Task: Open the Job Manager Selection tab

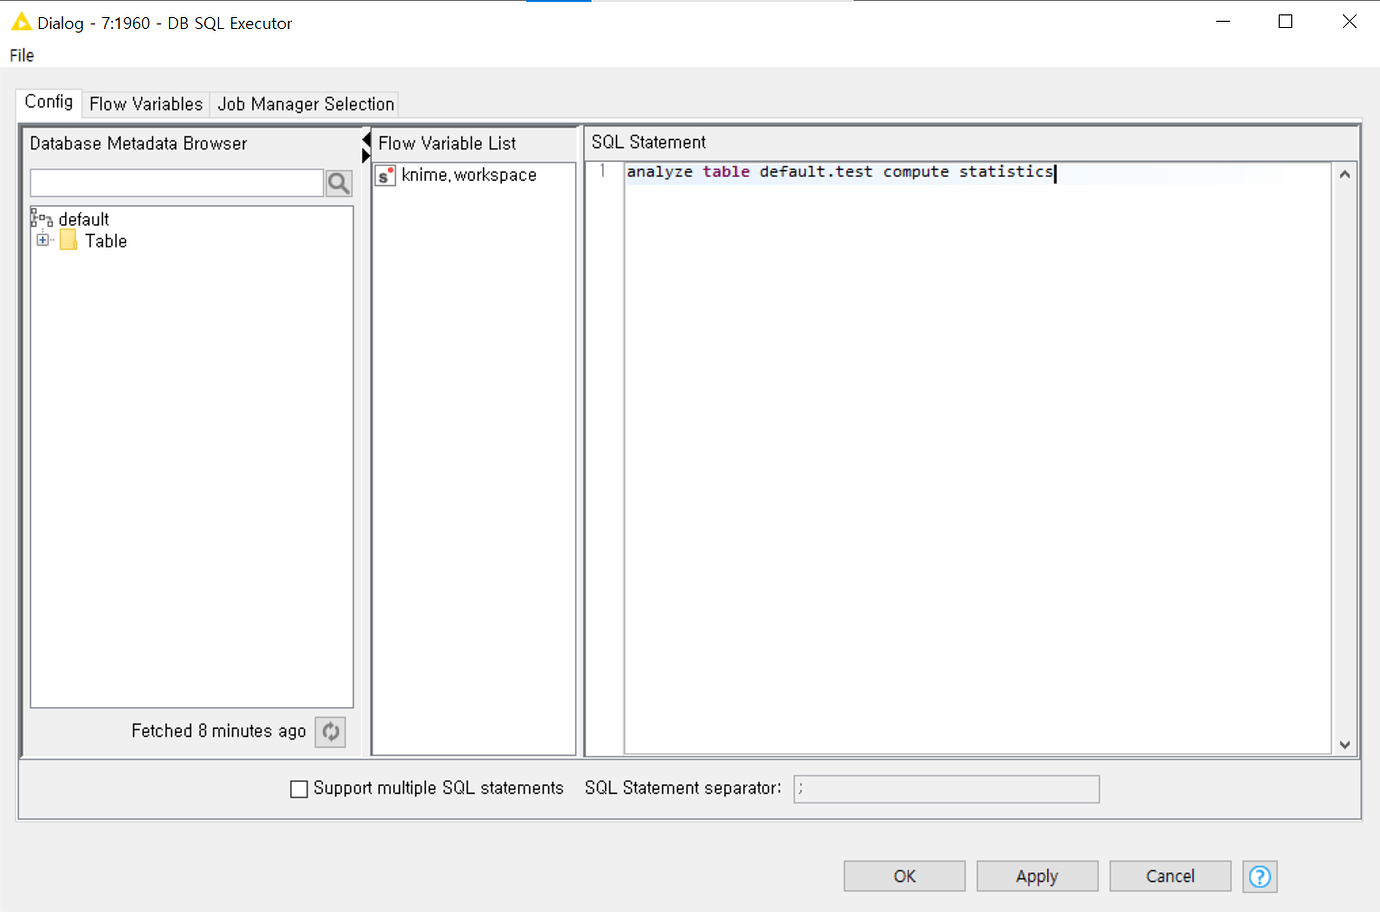Action: (x=304, y=103)
